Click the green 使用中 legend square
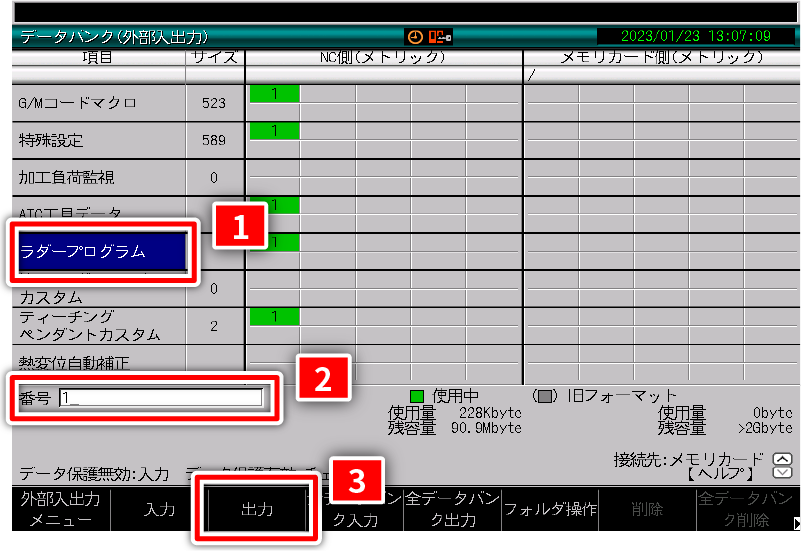 click(x=417, y=396)
